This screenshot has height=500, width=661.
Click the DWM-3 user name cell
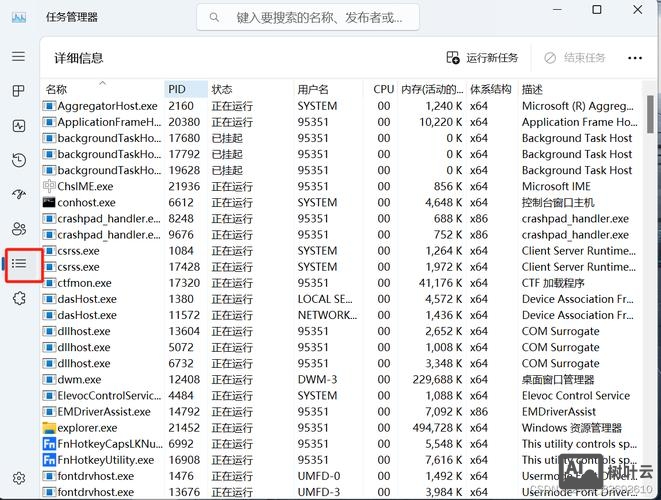pos(317,379)
